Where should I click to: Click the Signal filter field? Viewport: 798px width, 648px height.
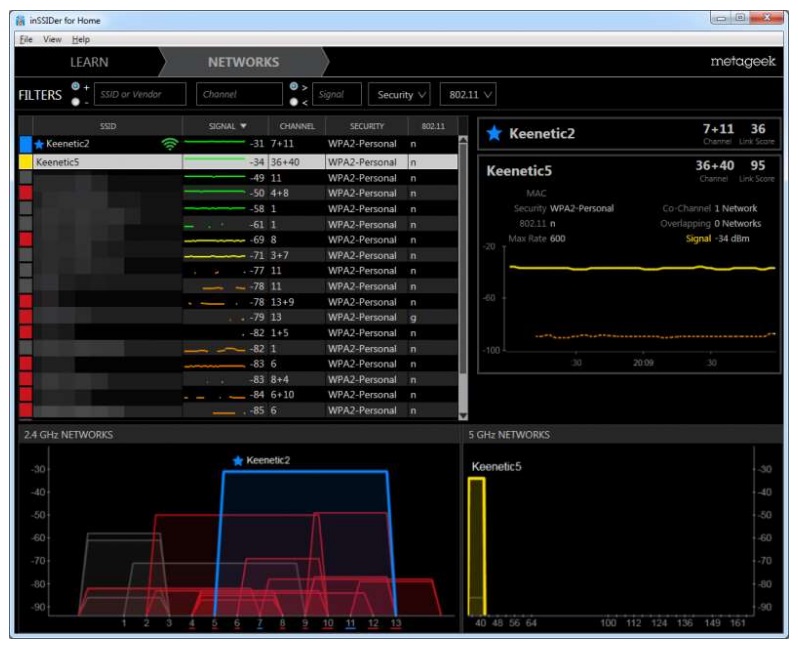coord(336,94)
